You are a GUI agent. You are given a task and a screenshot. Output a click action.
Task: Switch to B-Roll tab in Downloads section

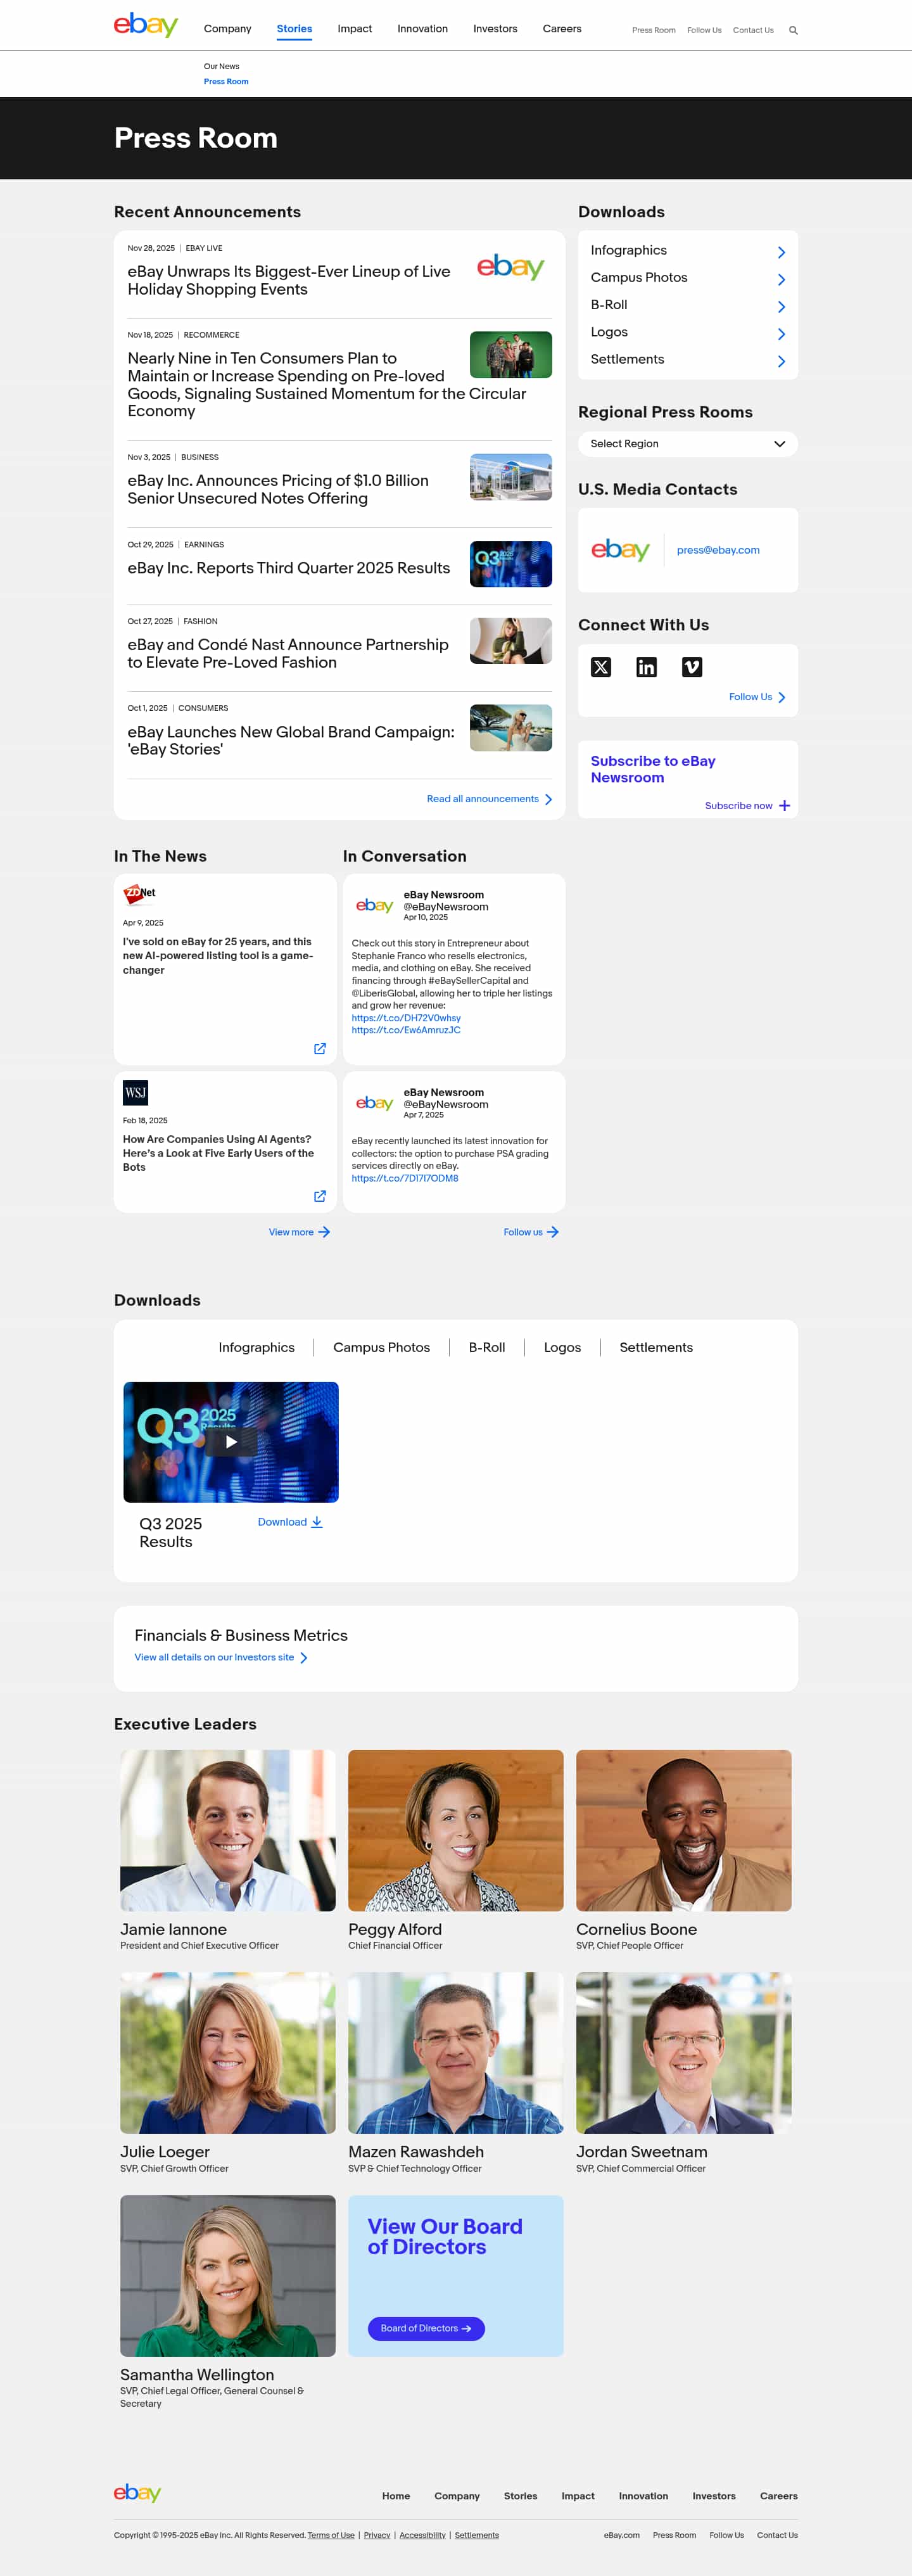pos(487,1347)
